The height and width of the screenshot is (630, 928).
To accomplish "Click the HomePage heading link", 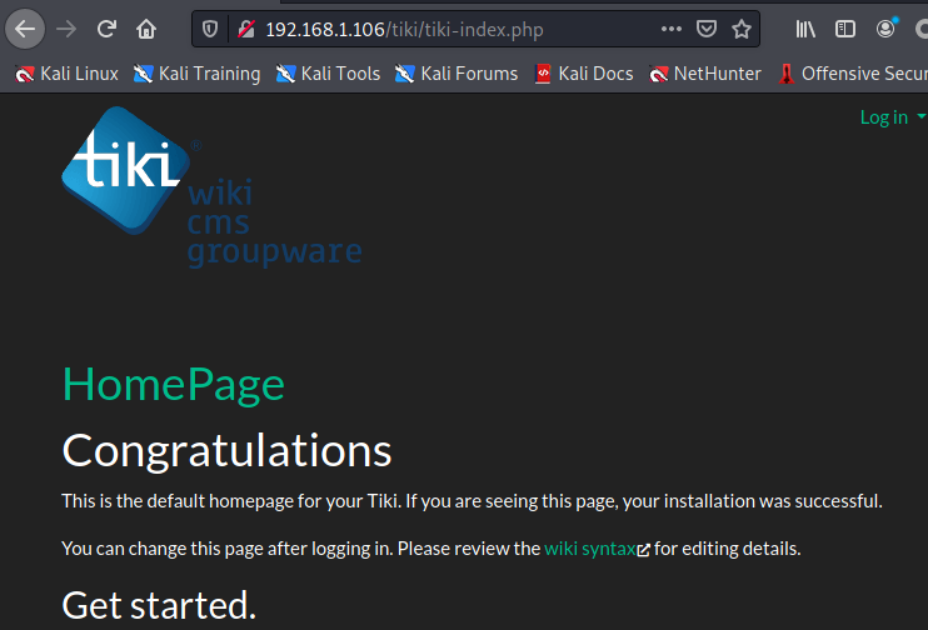I will [172, 384].
